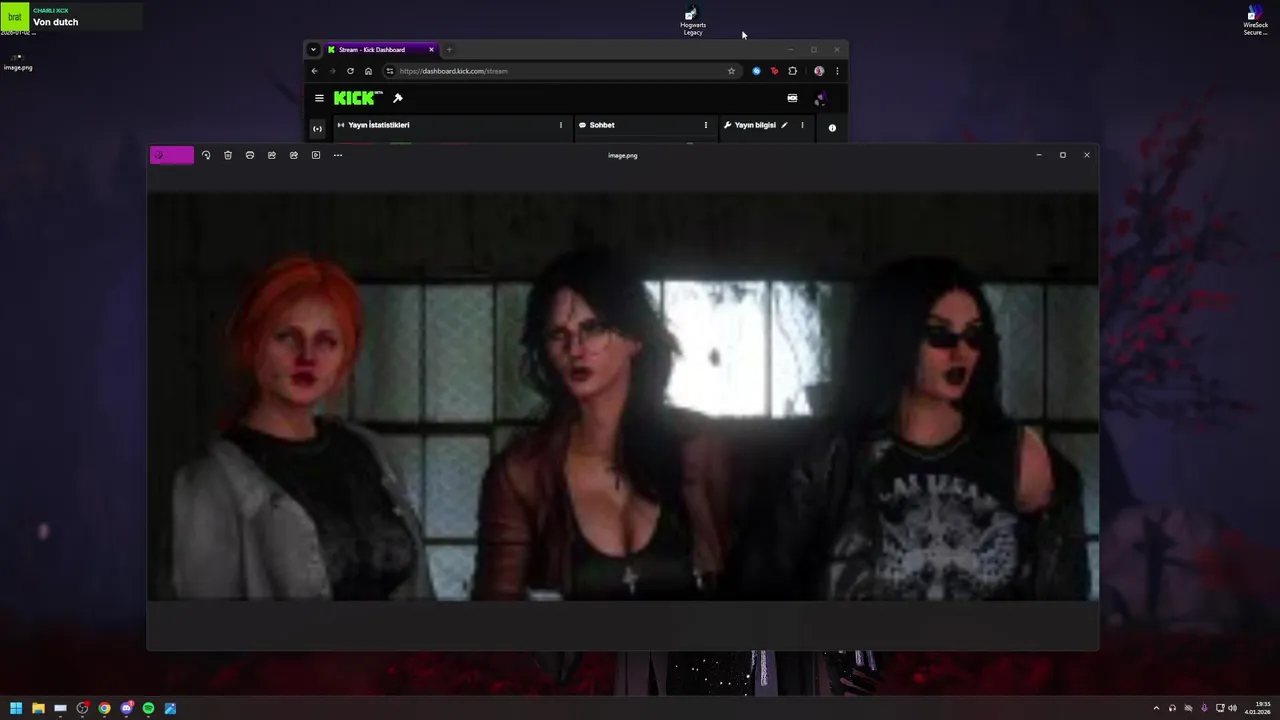The width and height of the screenshot is (1280, 720).
Task: Click the broadcast icon in Kick sidebar
Action: [x=317, y=128]
